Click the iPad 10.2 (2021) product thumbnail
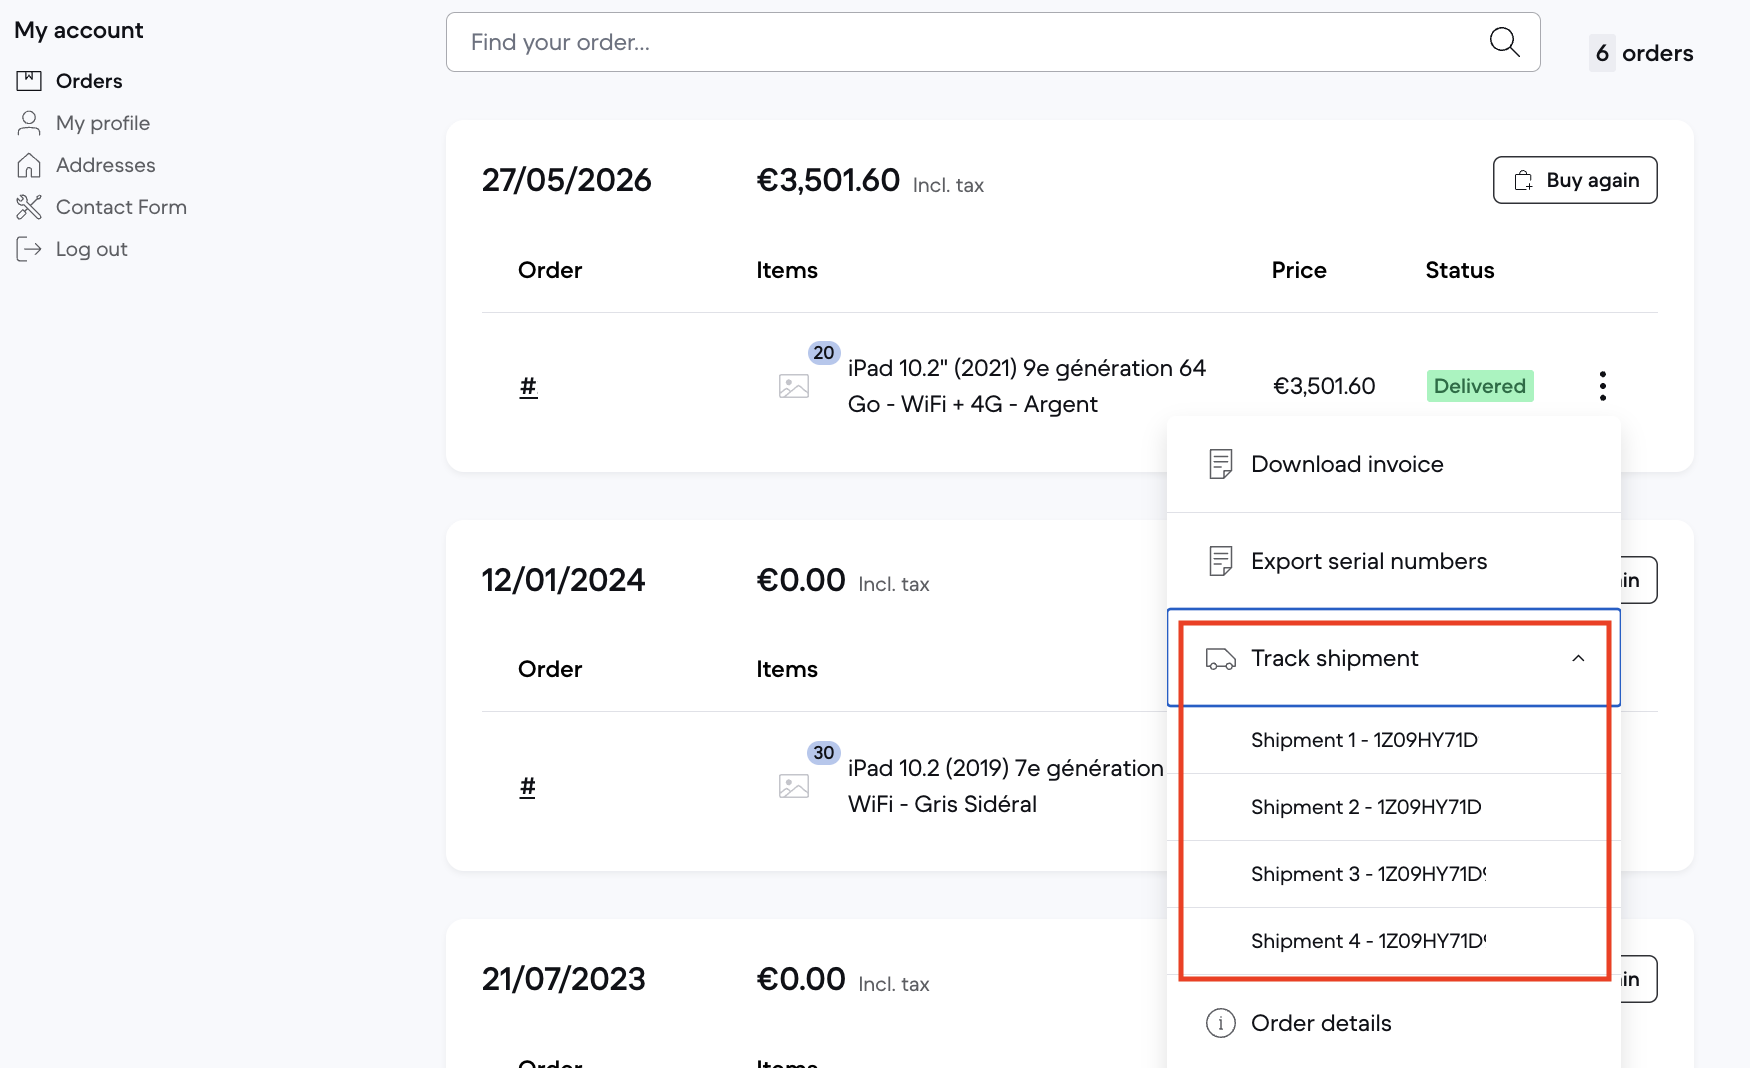The image size is (1750, 1068). (794, 386)
